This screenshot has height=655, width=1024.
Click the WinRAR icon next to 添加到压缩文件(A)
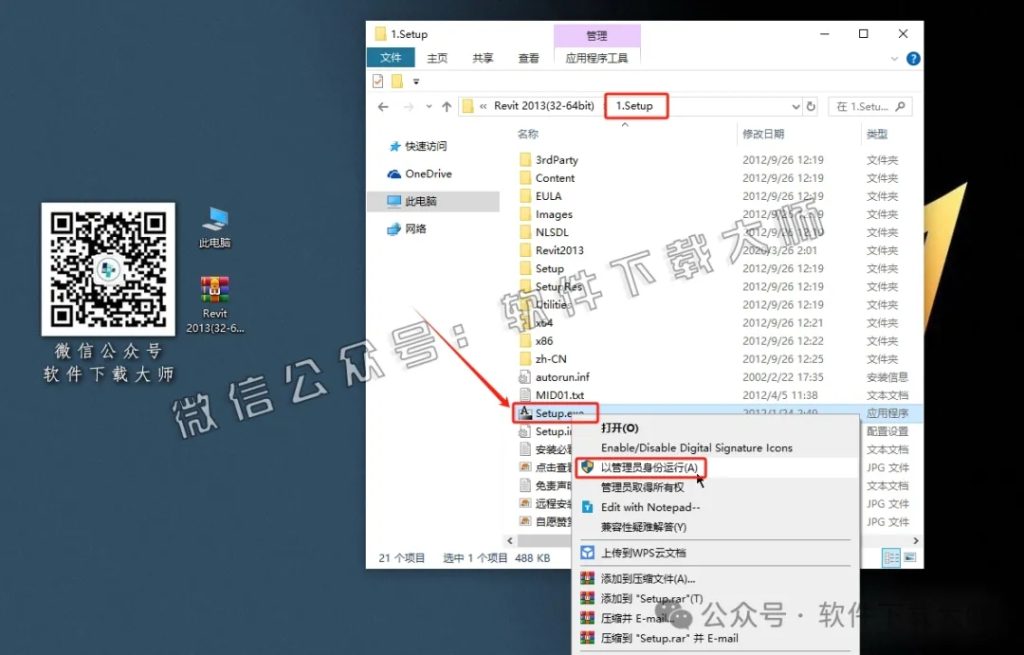[x=588, y=578]
